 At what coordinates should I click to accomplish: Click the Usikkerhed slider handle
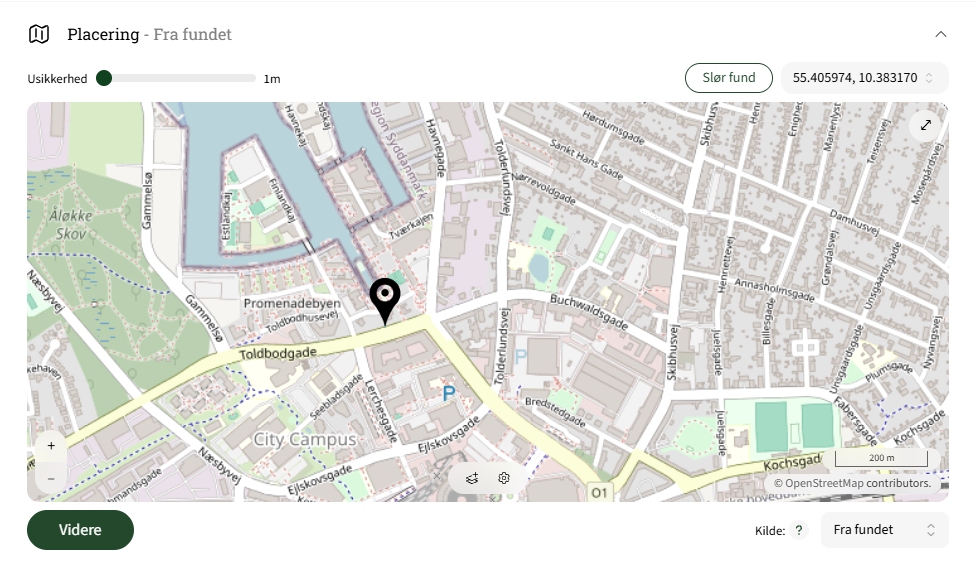click(x=104, y=78)
